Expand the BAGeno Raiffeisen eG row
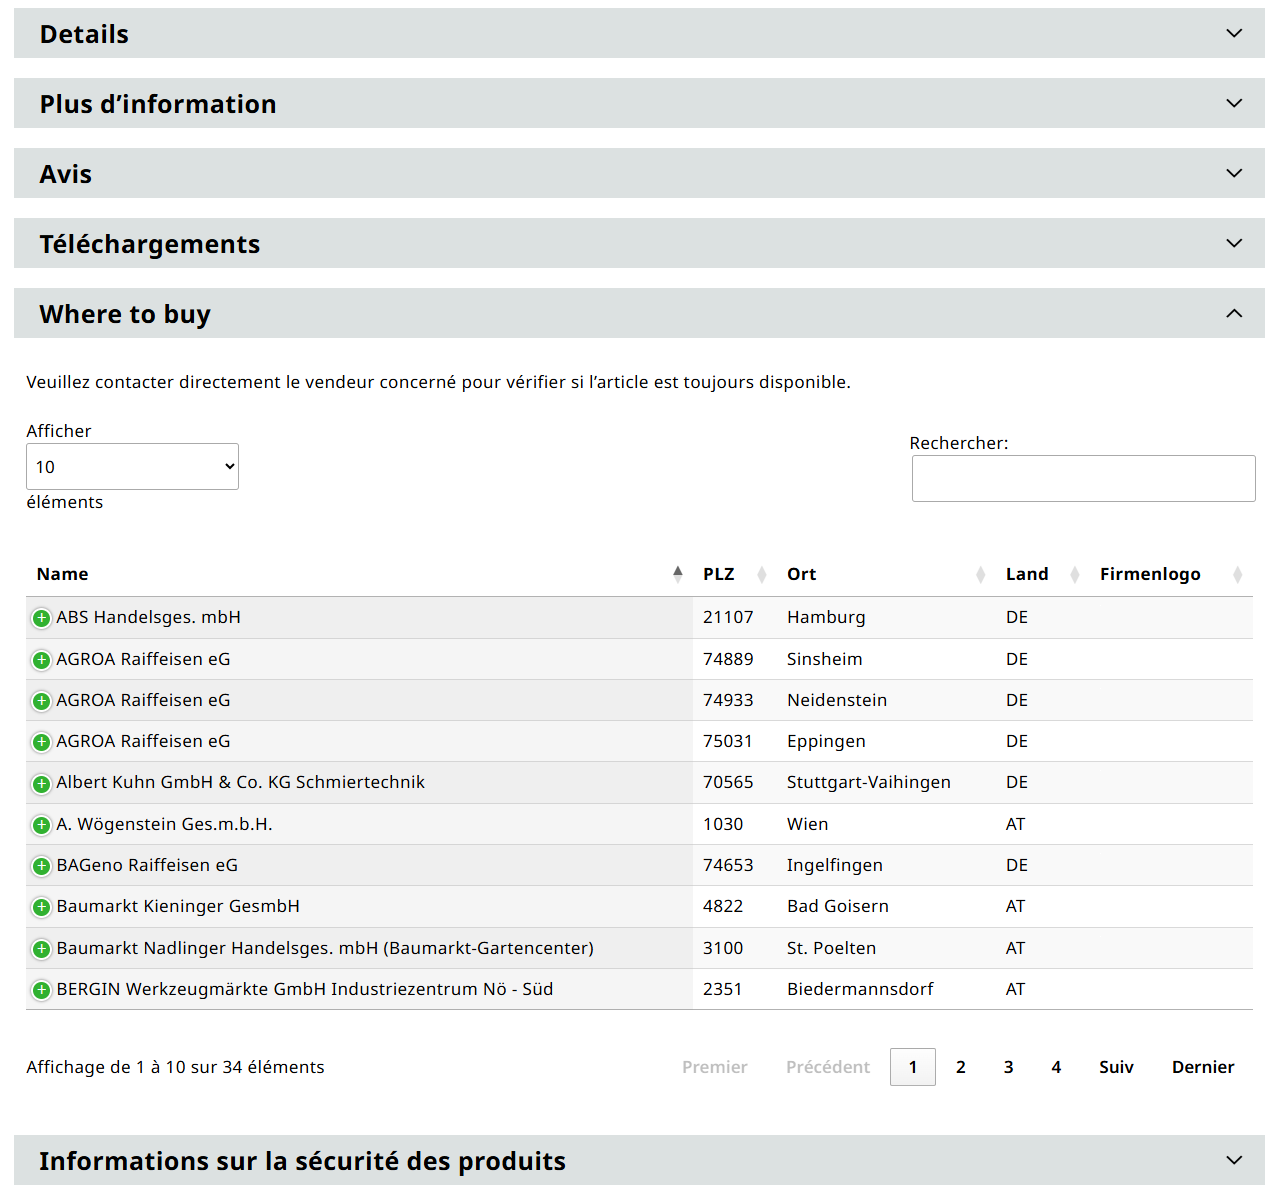The height and width of the screenshot is (1197, 1276). pos(41,866)
